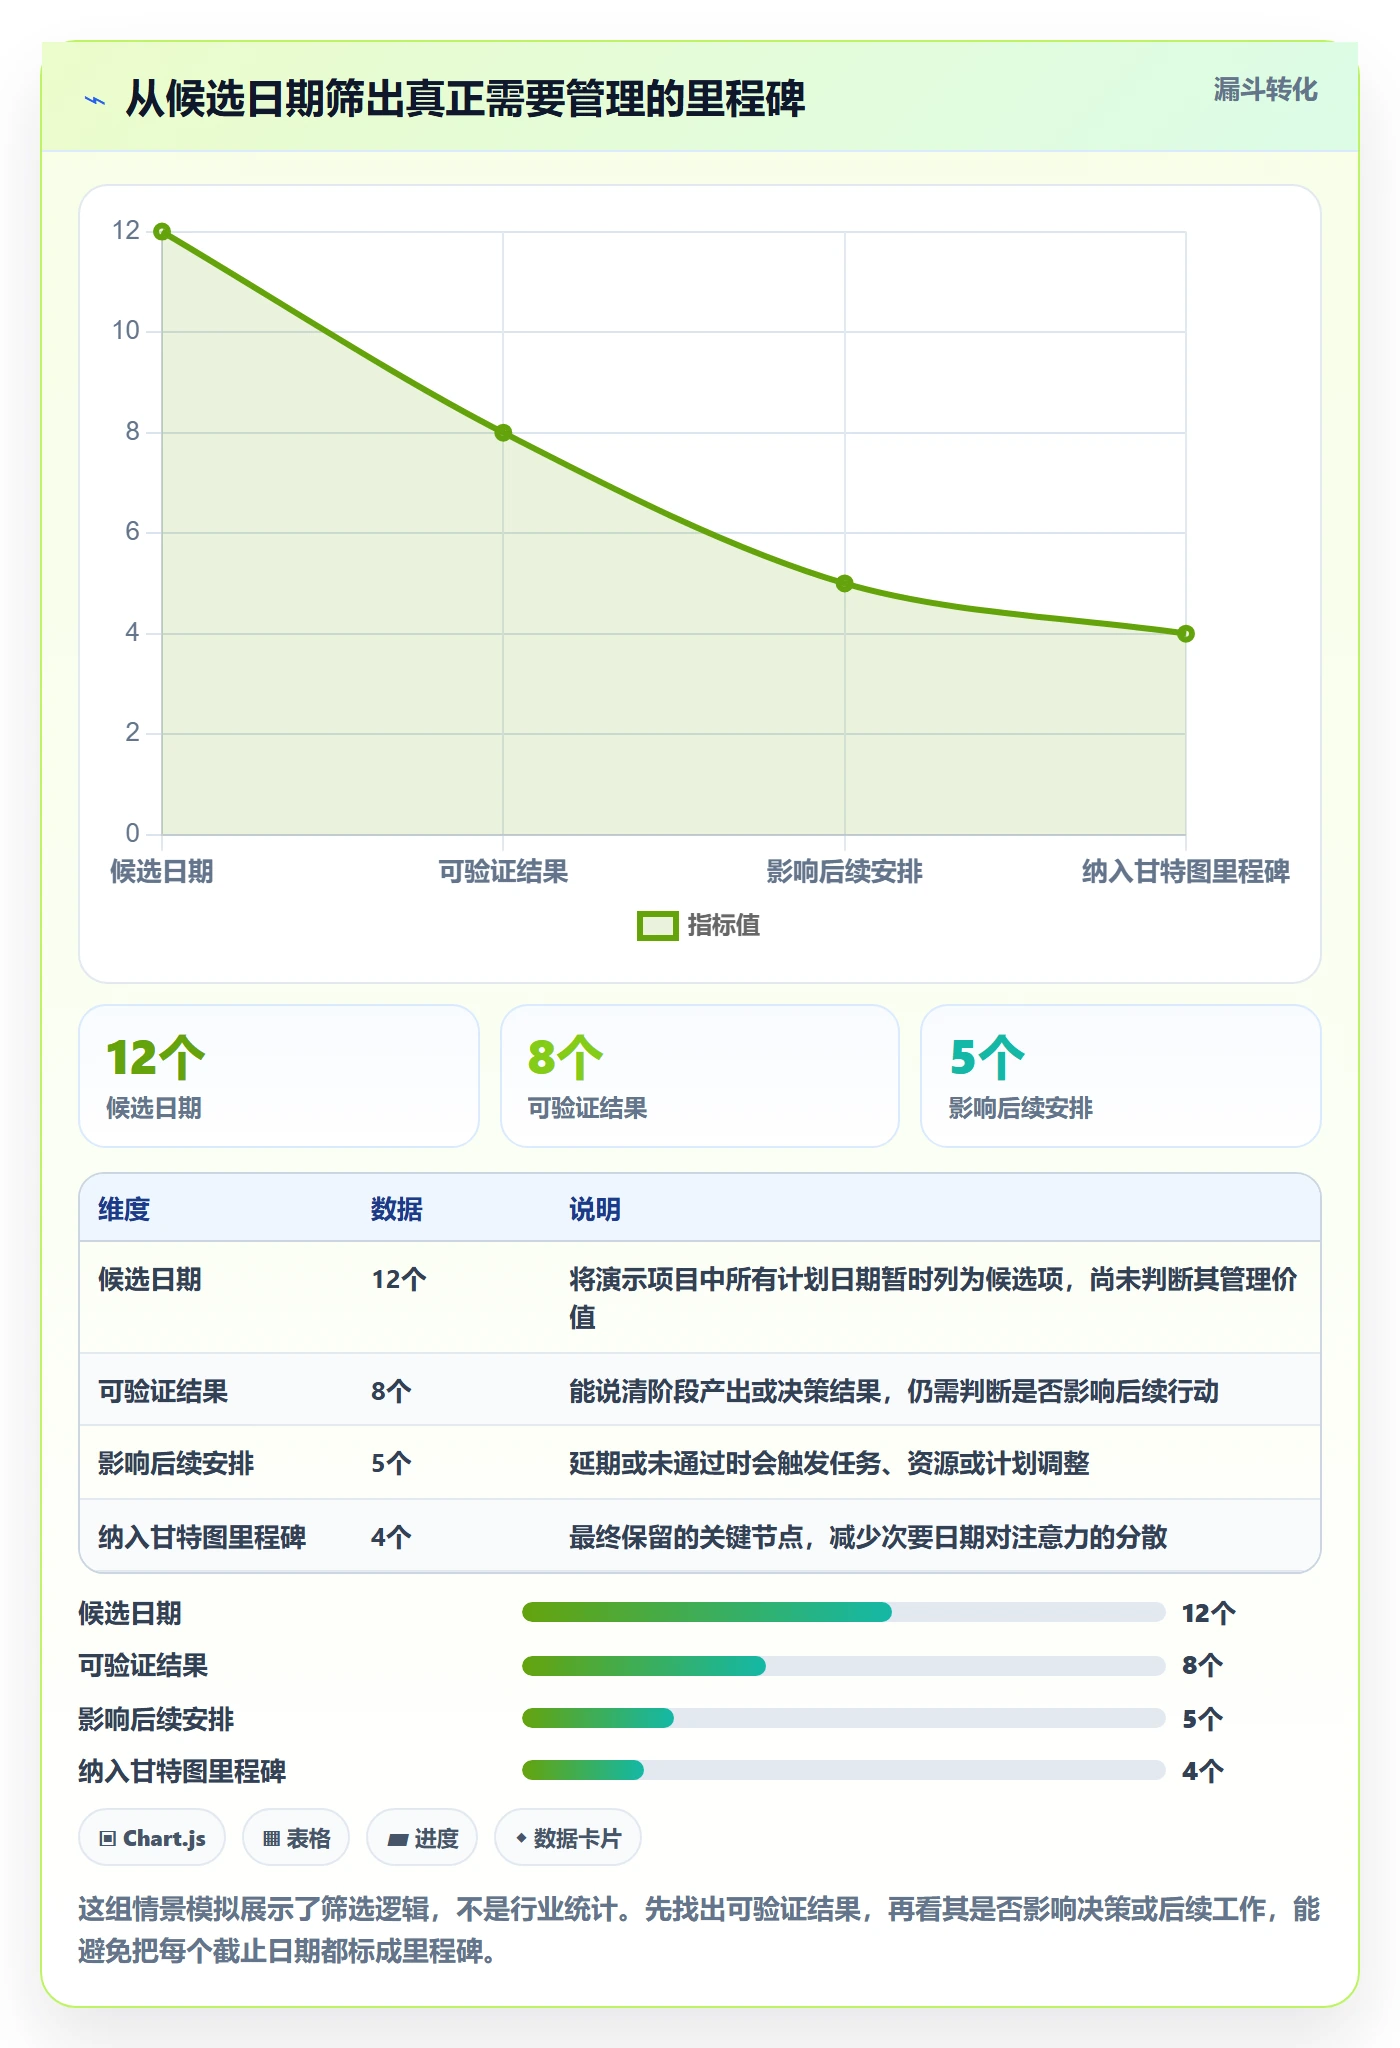
Task: Click the 数据 table column header
Action: click(x=397, y=1209)
